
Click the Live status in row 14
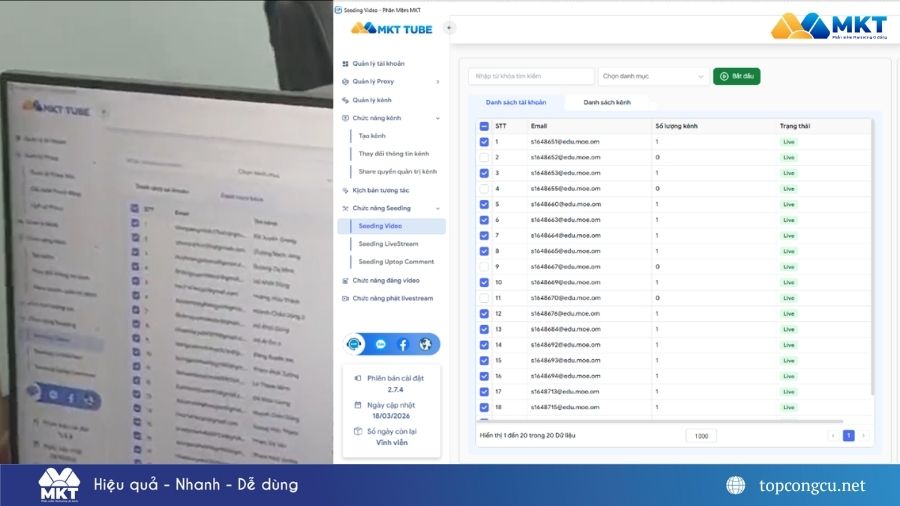point(789,345)
